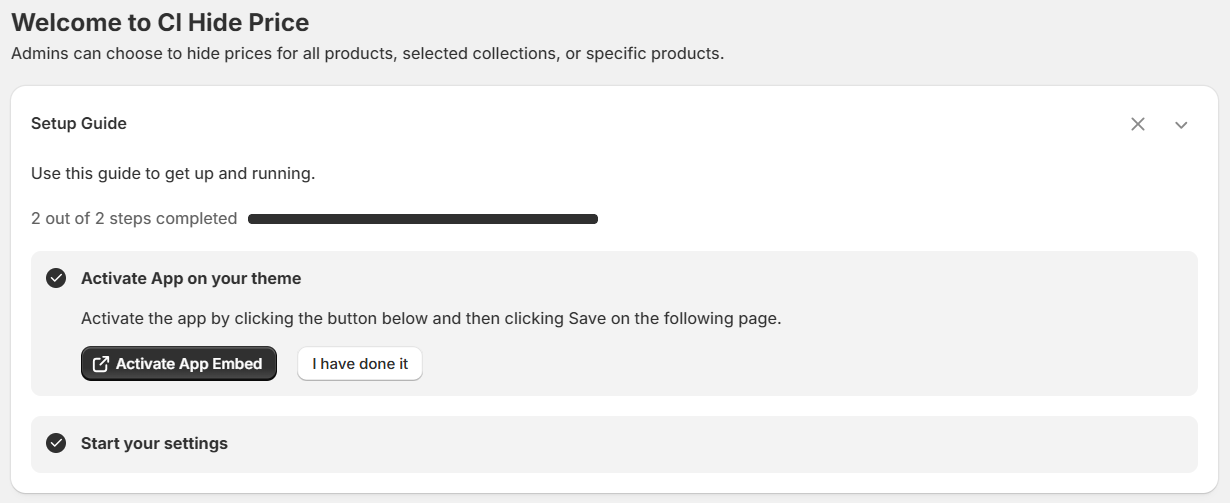Click the Setup Guide card title
Viewport: 1230px width, 503px height.
click(79, 123)
